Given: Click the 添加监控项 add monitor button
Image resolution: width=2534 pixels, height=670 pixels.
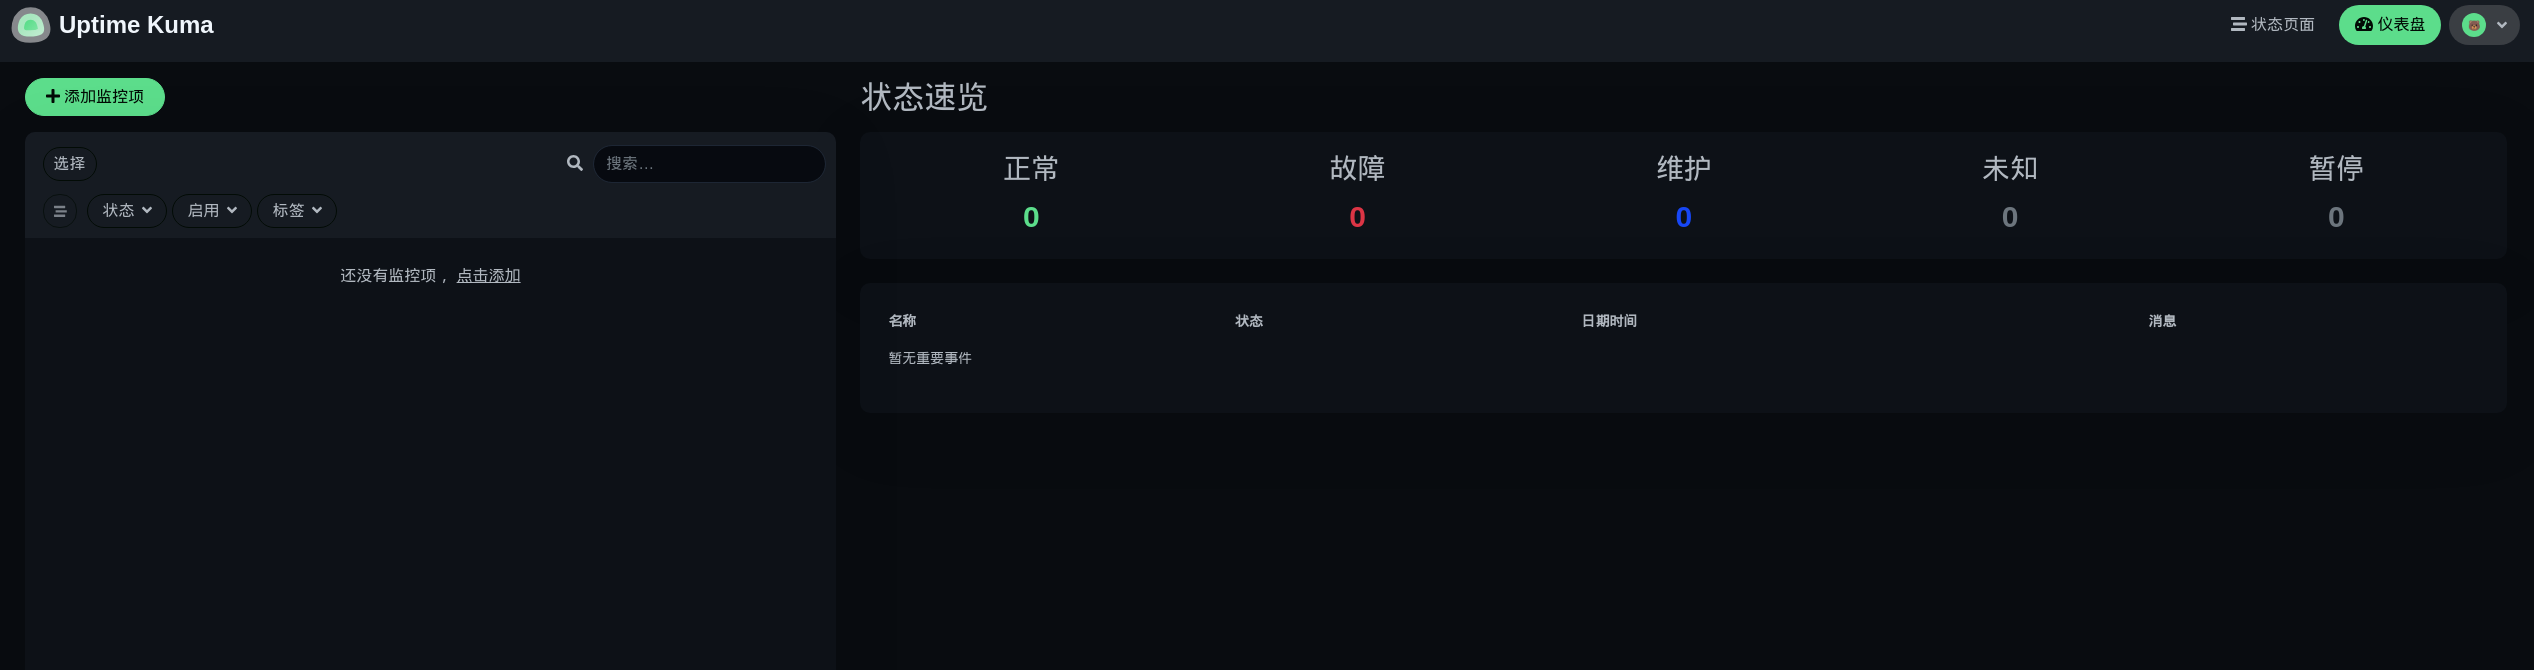Looking at the screenshot, I should (95, 97).
